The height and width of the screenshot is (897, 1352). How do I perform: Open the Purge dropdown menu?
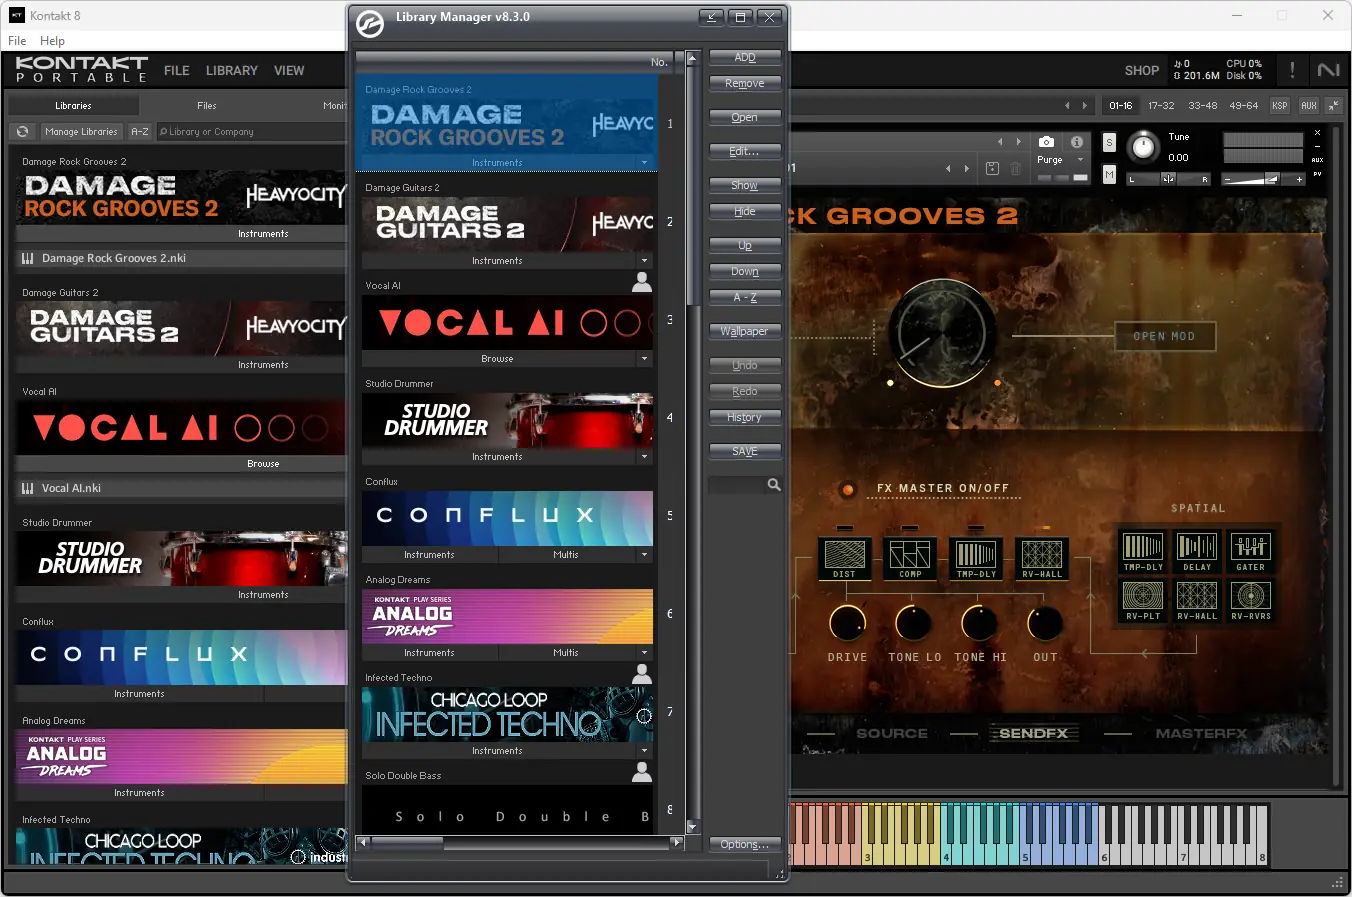[x=1061, y=160]
